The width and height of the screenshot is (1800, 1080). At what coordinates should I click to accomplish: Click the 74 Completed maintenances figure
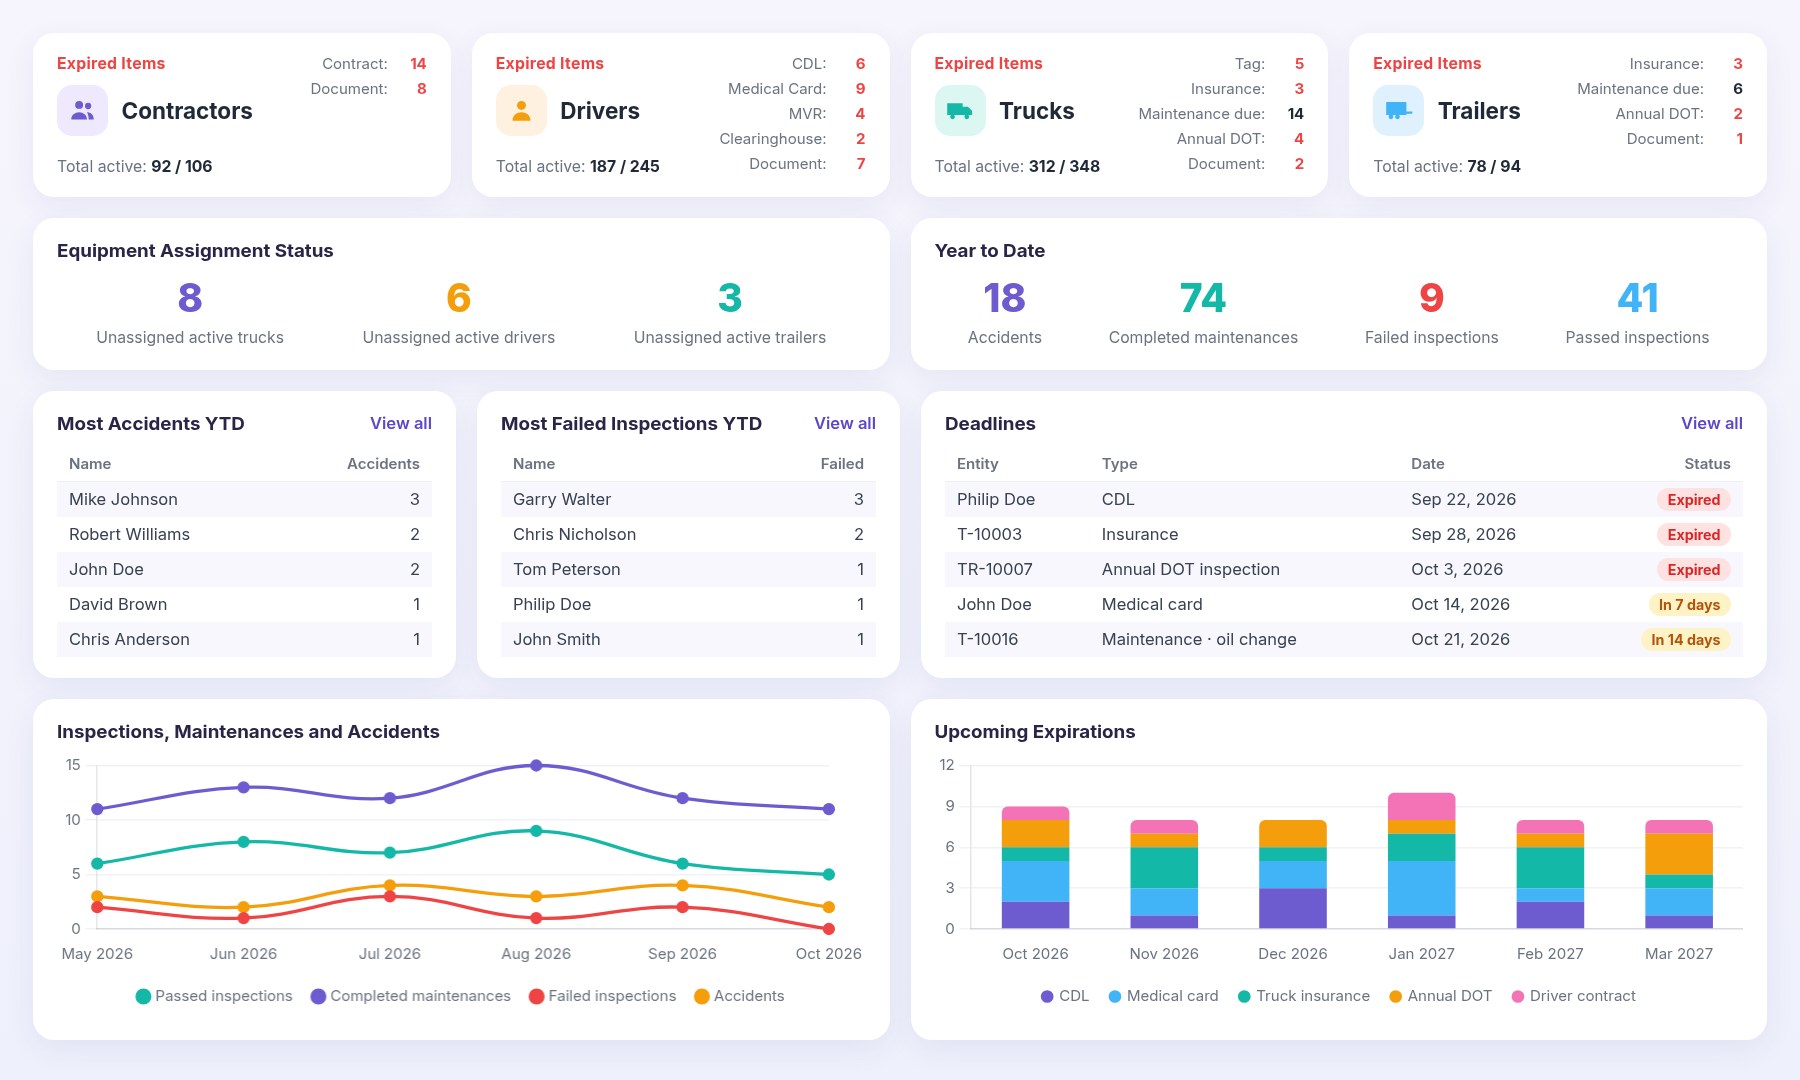pyautogui.click(x=1203, y=298)
